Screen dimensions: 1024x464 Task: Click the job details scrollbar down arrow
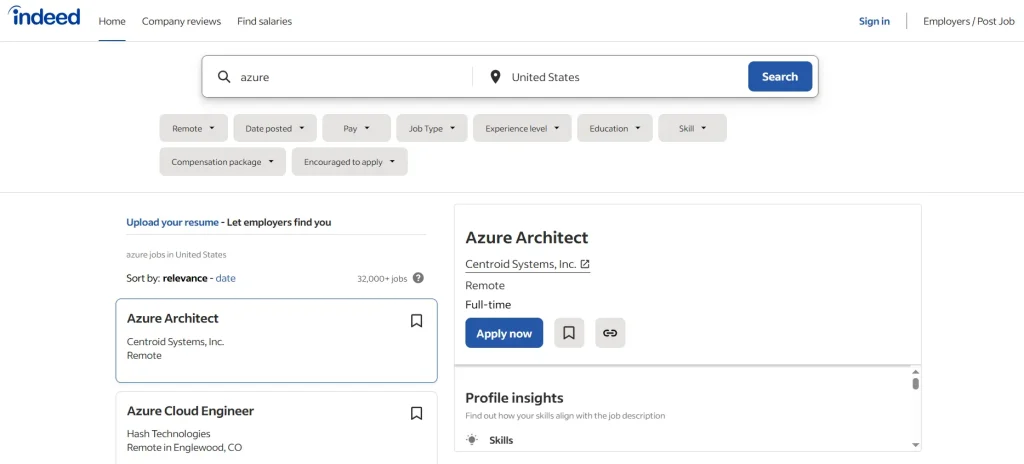coord(916,444)
